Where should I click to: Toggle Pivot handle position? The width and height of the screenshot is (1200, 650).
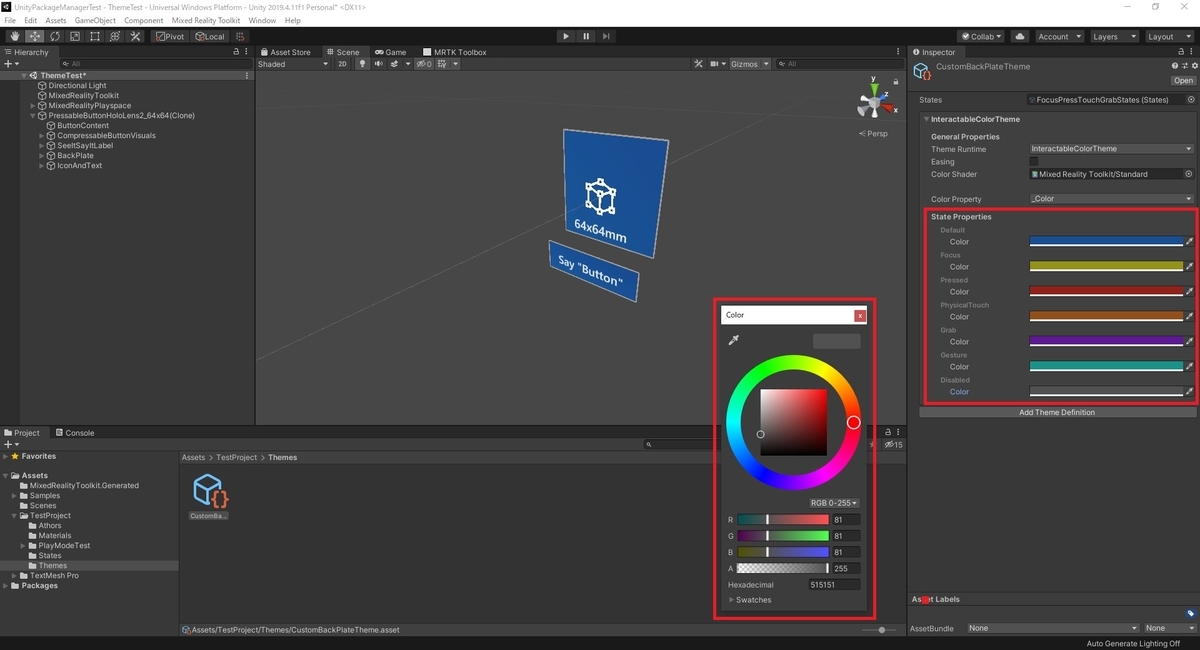[169, 36]
